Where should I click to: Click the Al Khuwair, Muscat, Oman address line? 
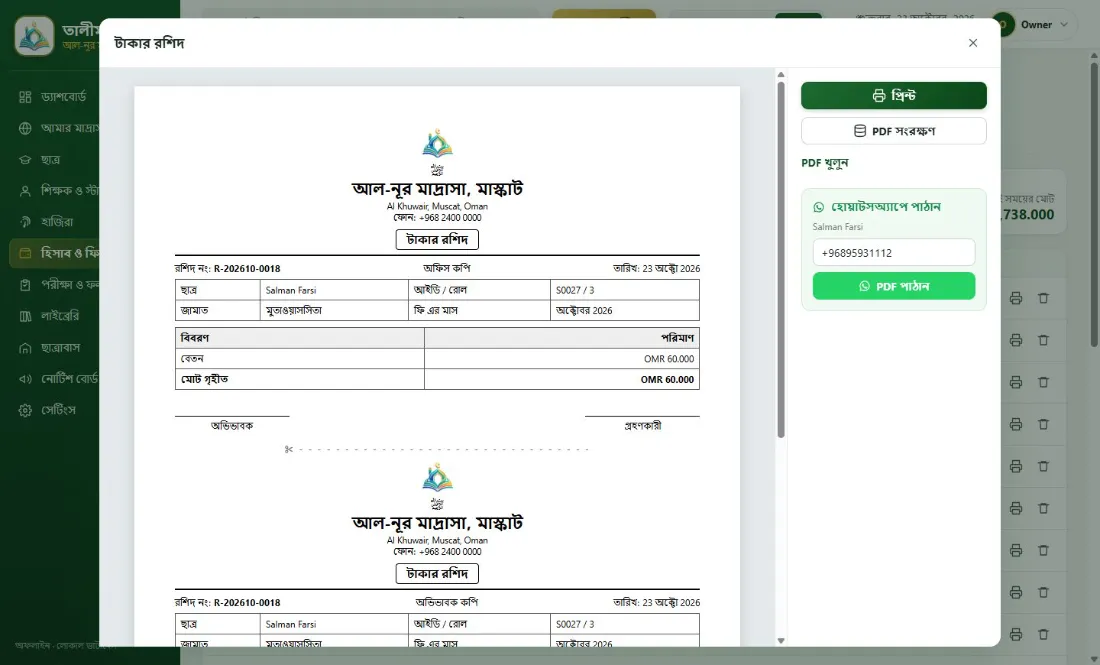[x=437, y=206]
